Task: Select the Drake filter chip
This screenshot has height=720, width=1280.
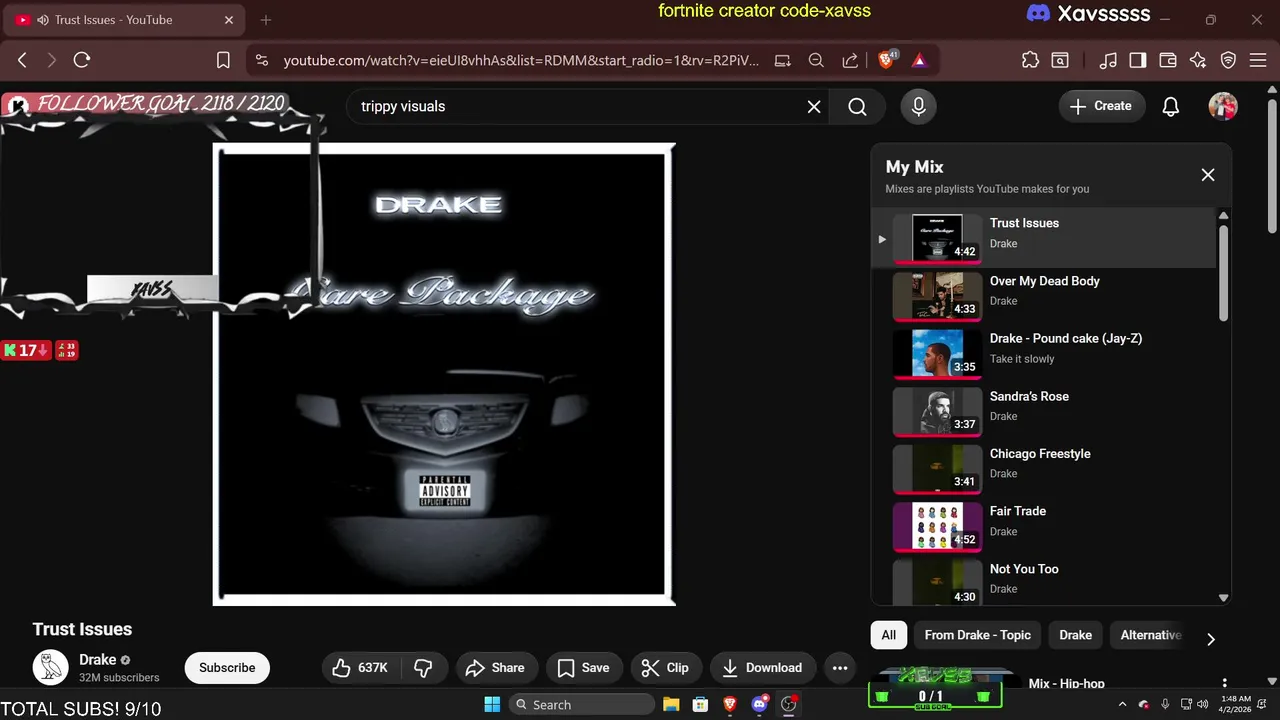Action: point(1076,635)
